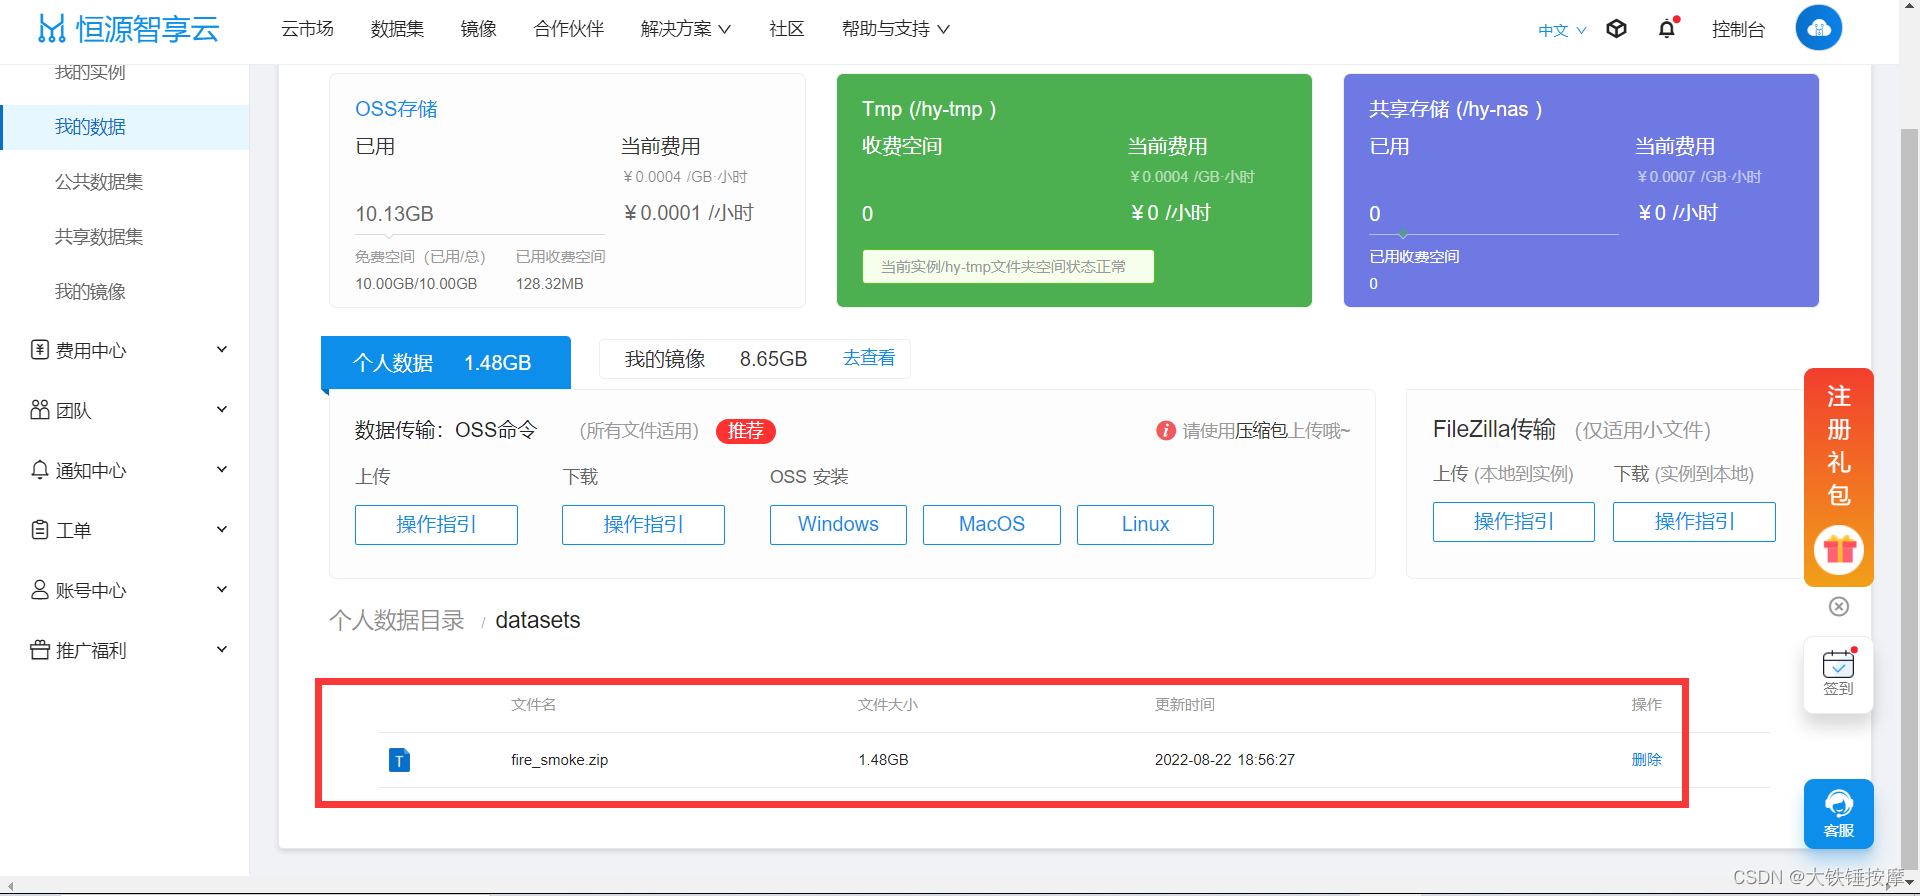Open the 控制台 console link
Image resolution: width=1920 pixels, height=896 pixels.
click(x=1738, y=29)
